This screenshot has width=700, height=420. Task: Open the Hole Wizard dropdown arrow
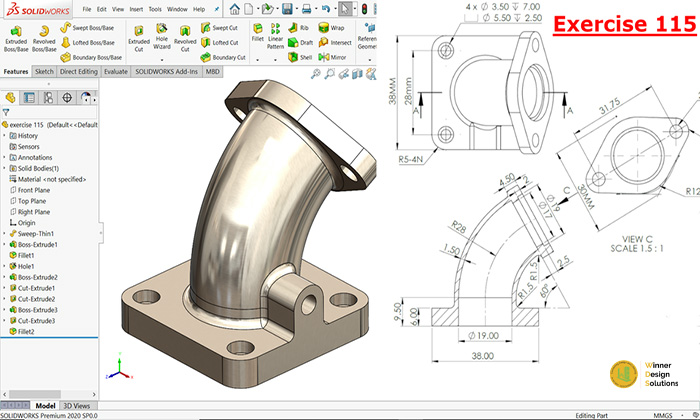point(162,60)
